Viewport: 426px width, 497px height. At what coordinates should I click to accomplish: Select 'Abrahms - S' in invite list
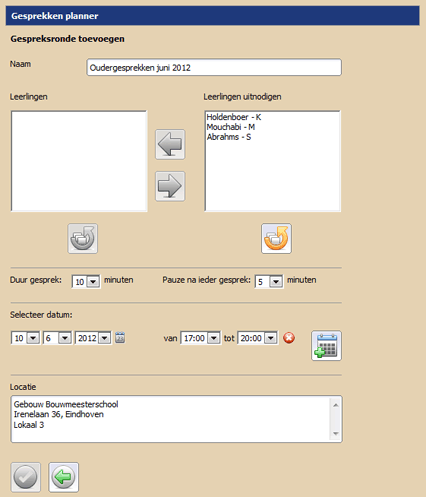229,137
